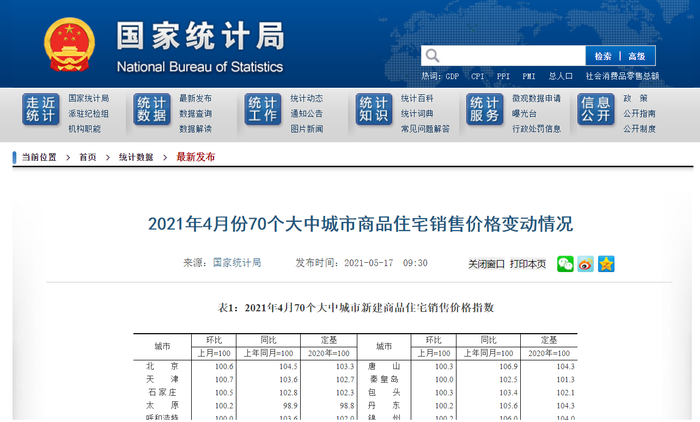The image size is (700, 422).
Task: Open 最新发布 under 统计数据 menu
Action: 196,98
